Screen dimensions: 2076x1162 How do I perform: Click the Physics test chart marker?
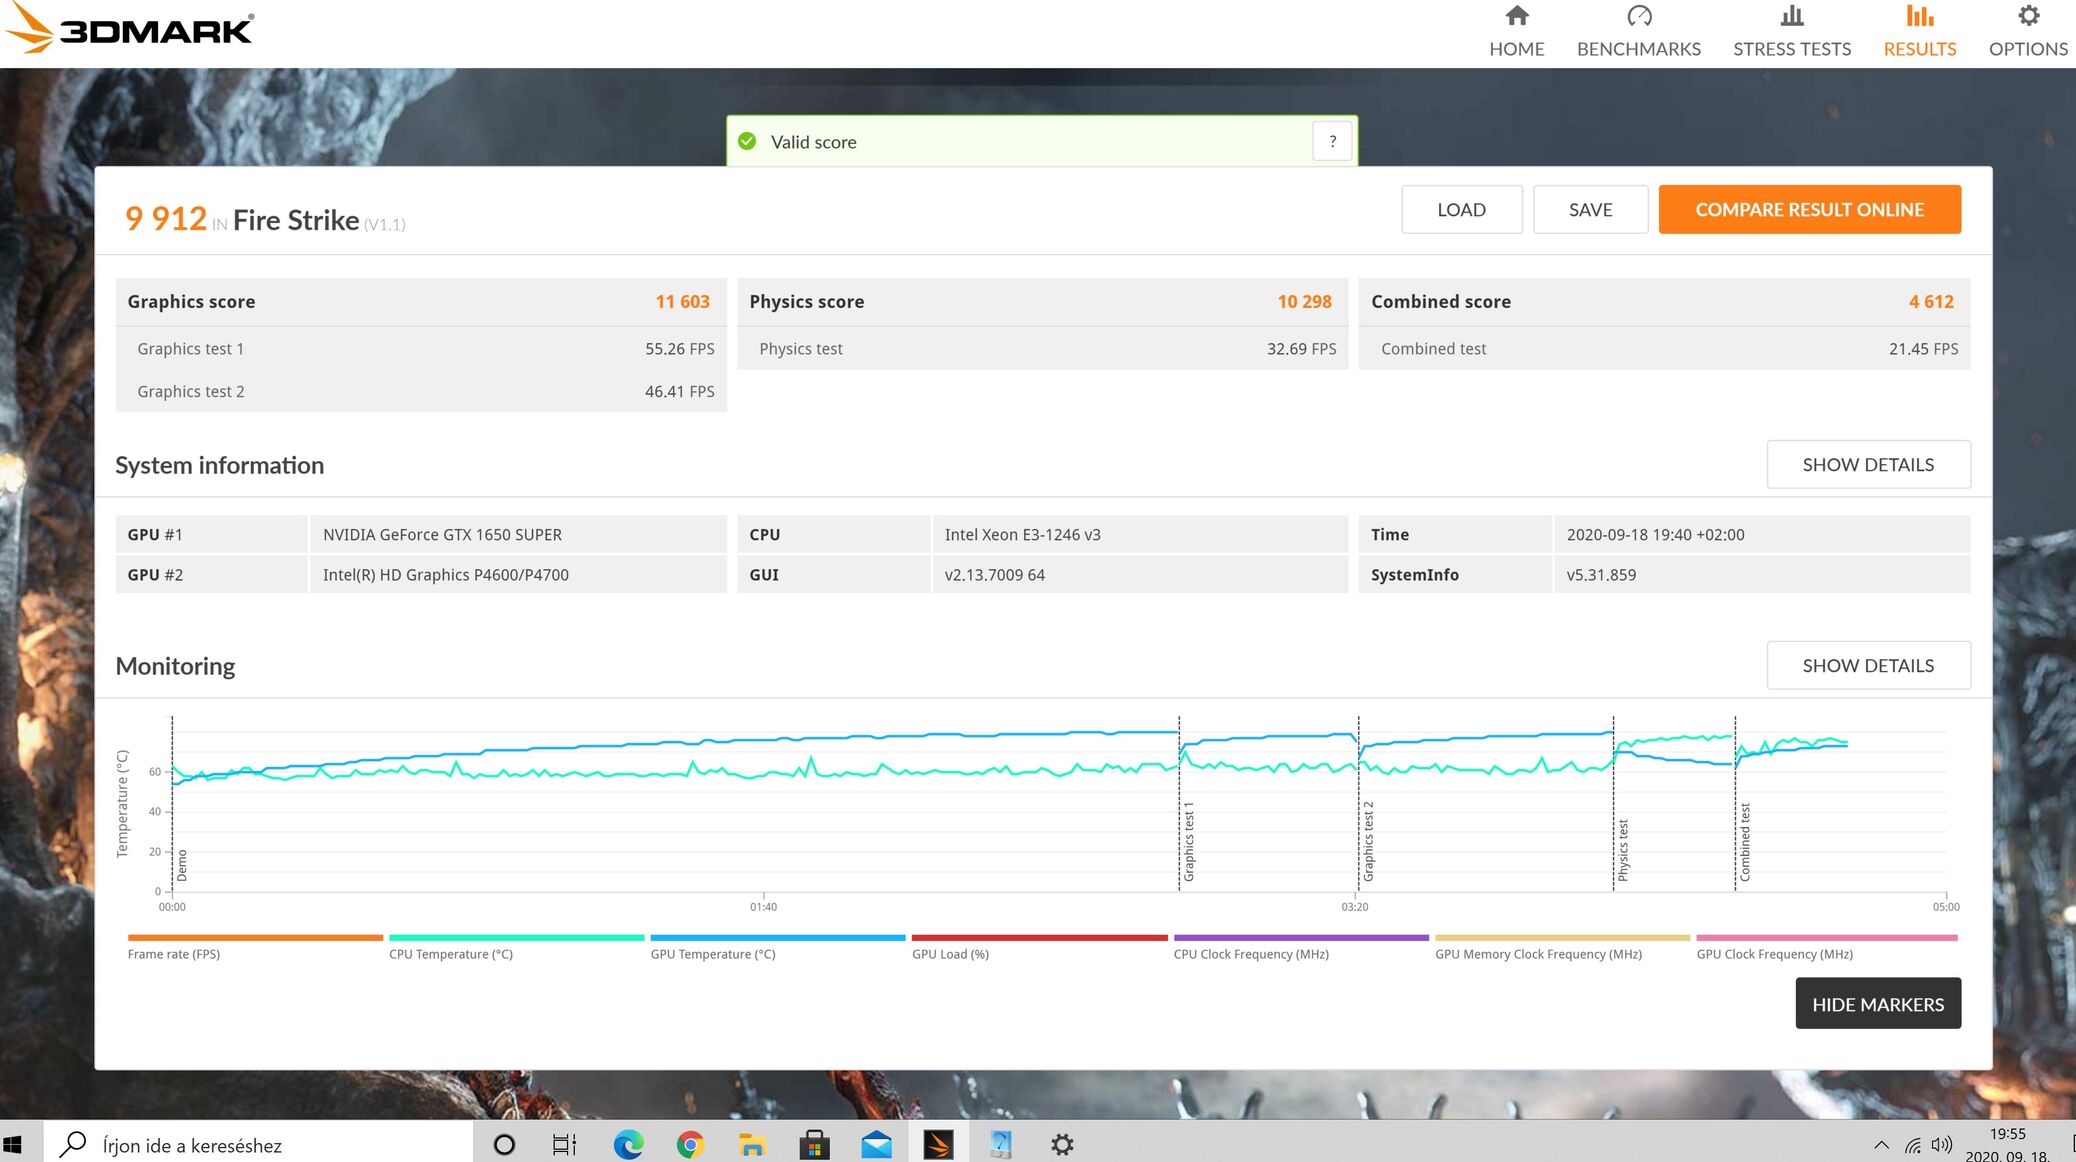pyautogui.click(x=1623, y=850)
